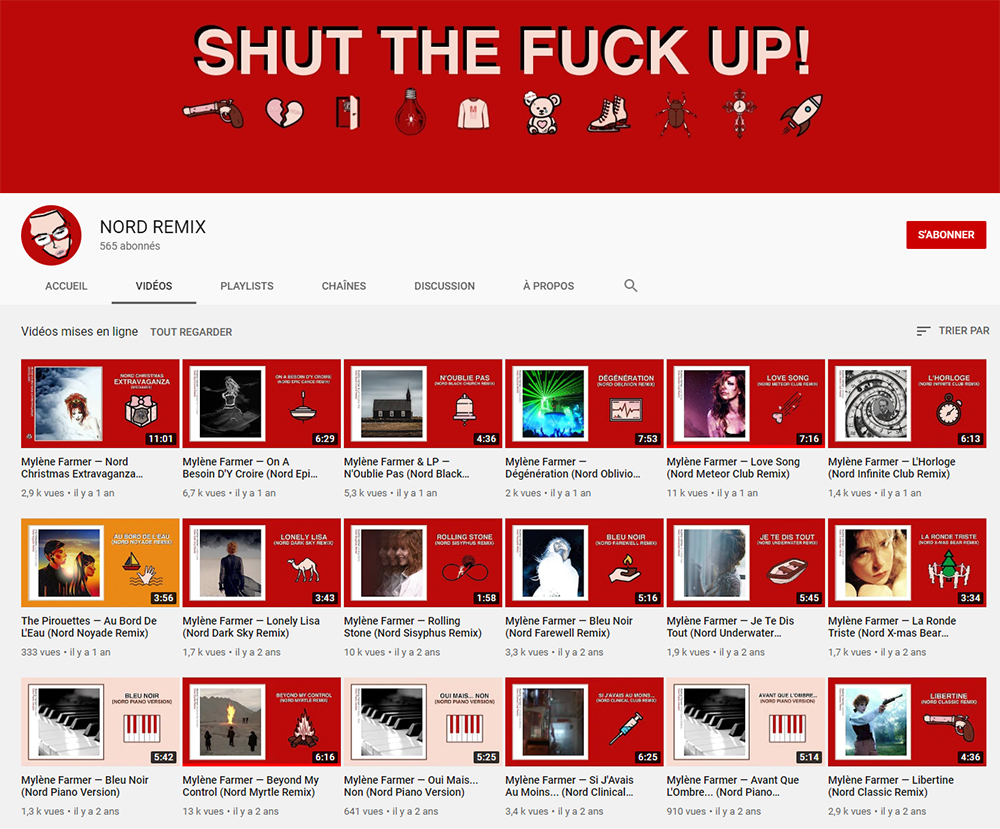Open the À Propos tab
Image resolution: width=1000 pixels, height=829 pixels.
548,286
